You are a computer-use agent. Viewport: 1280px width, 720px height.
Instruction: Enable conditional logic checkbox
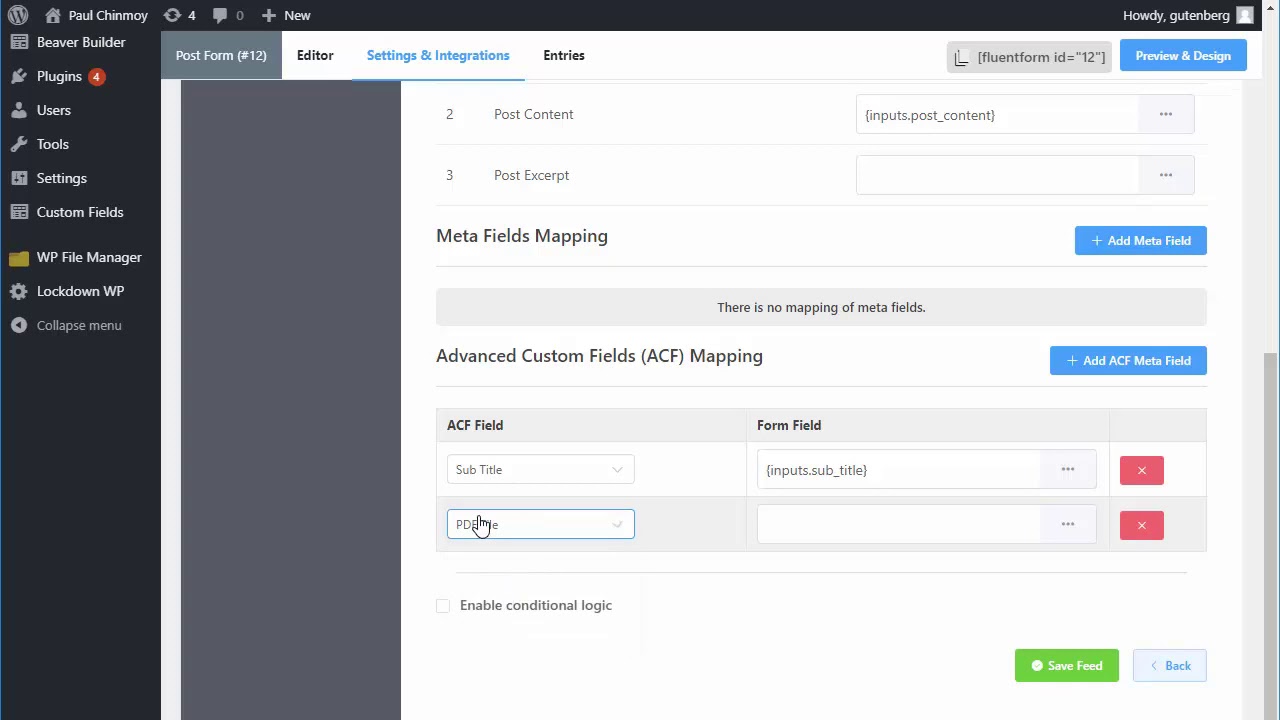443,606
